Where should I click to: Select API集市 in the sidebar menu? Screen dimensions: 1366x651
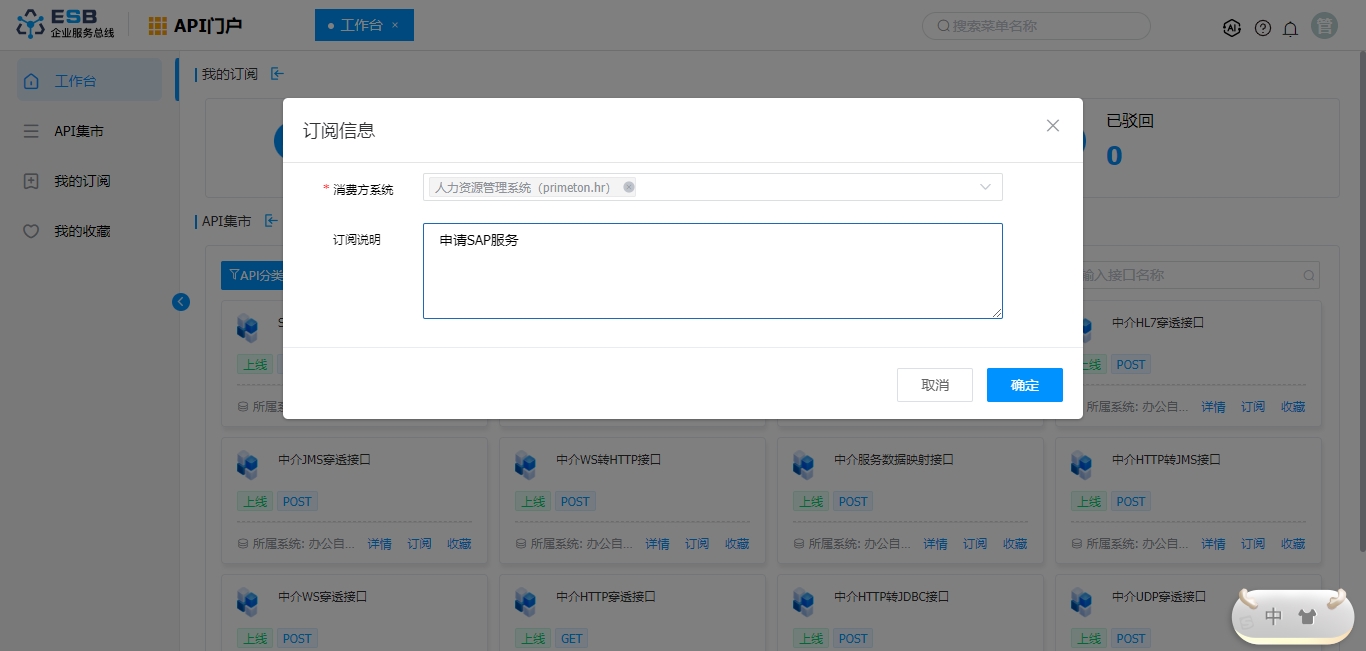[x=79, y=131]
